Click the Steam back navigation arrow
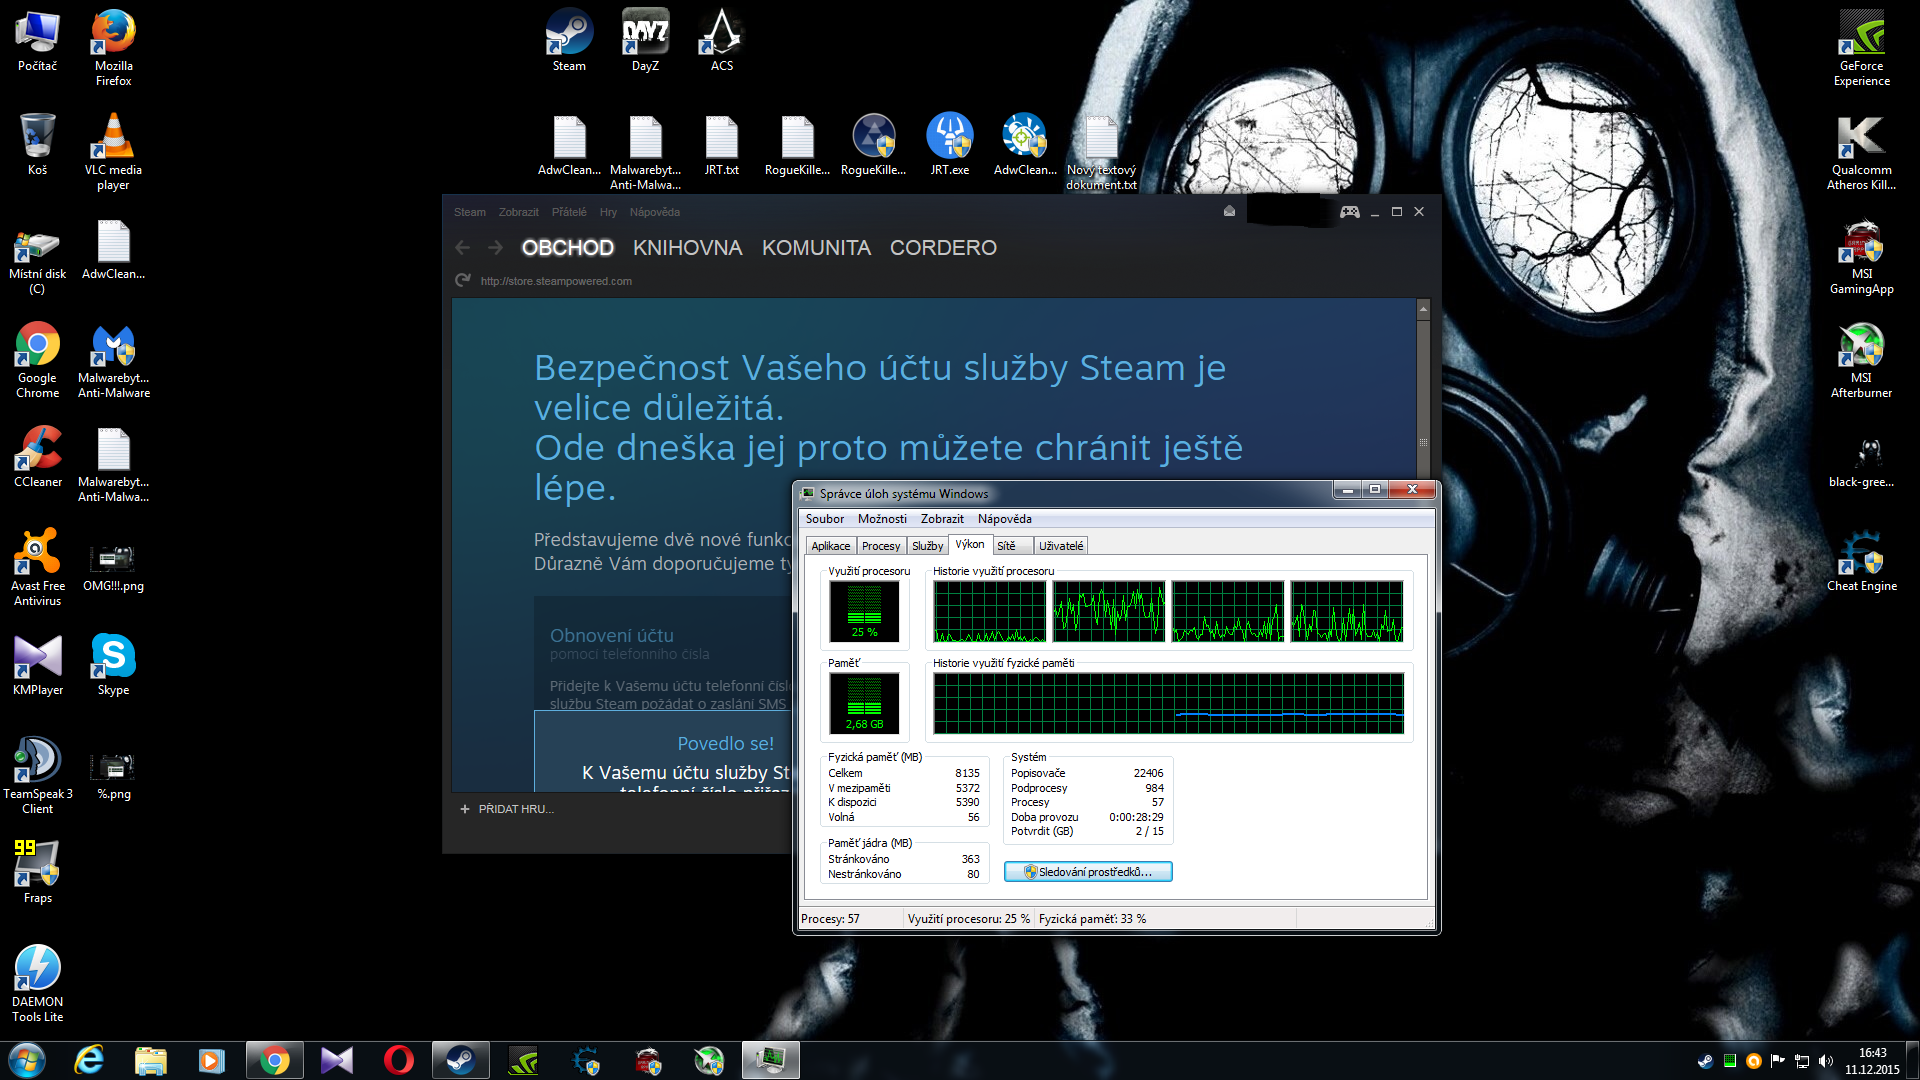The image size is (1920, 1080). tap(462, 248)
